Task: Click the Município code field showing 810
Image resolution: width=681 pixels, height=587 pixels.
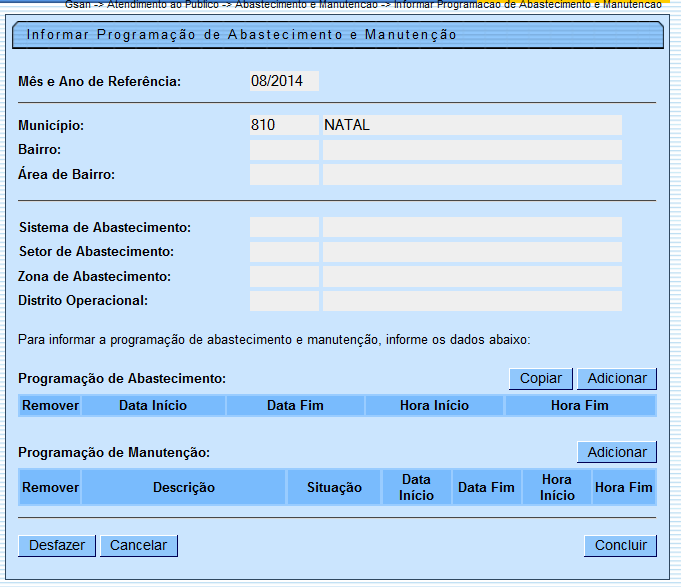Action: click(x=284, y=125)
